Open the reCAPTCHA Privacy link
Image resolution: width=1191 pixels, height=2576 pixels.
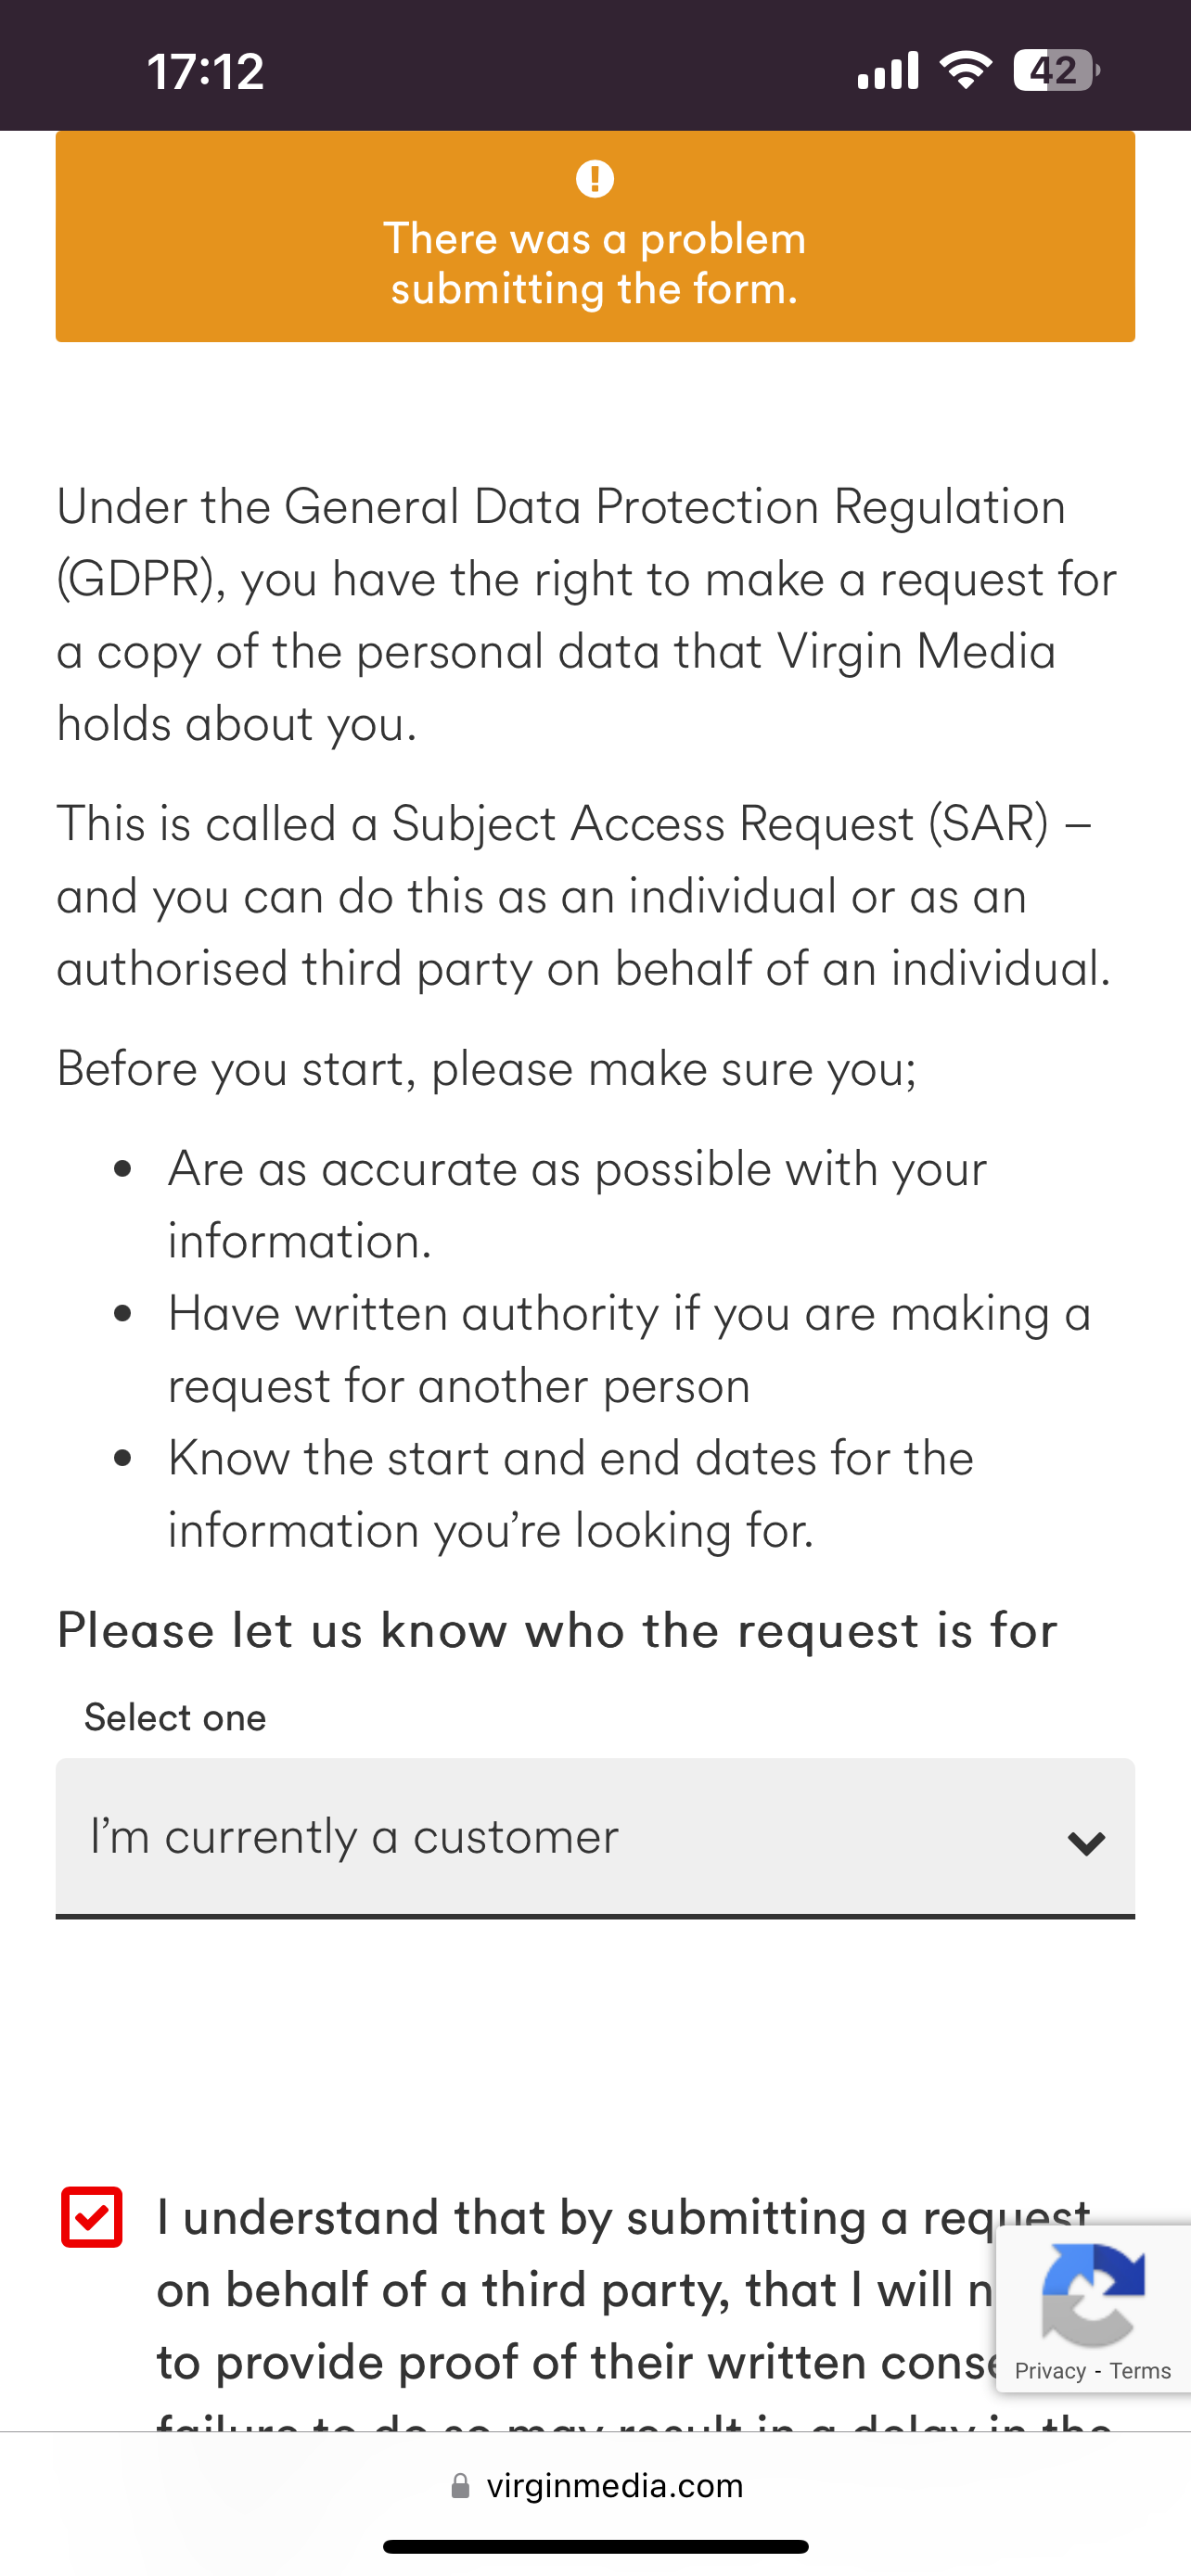(1049, 2371)
